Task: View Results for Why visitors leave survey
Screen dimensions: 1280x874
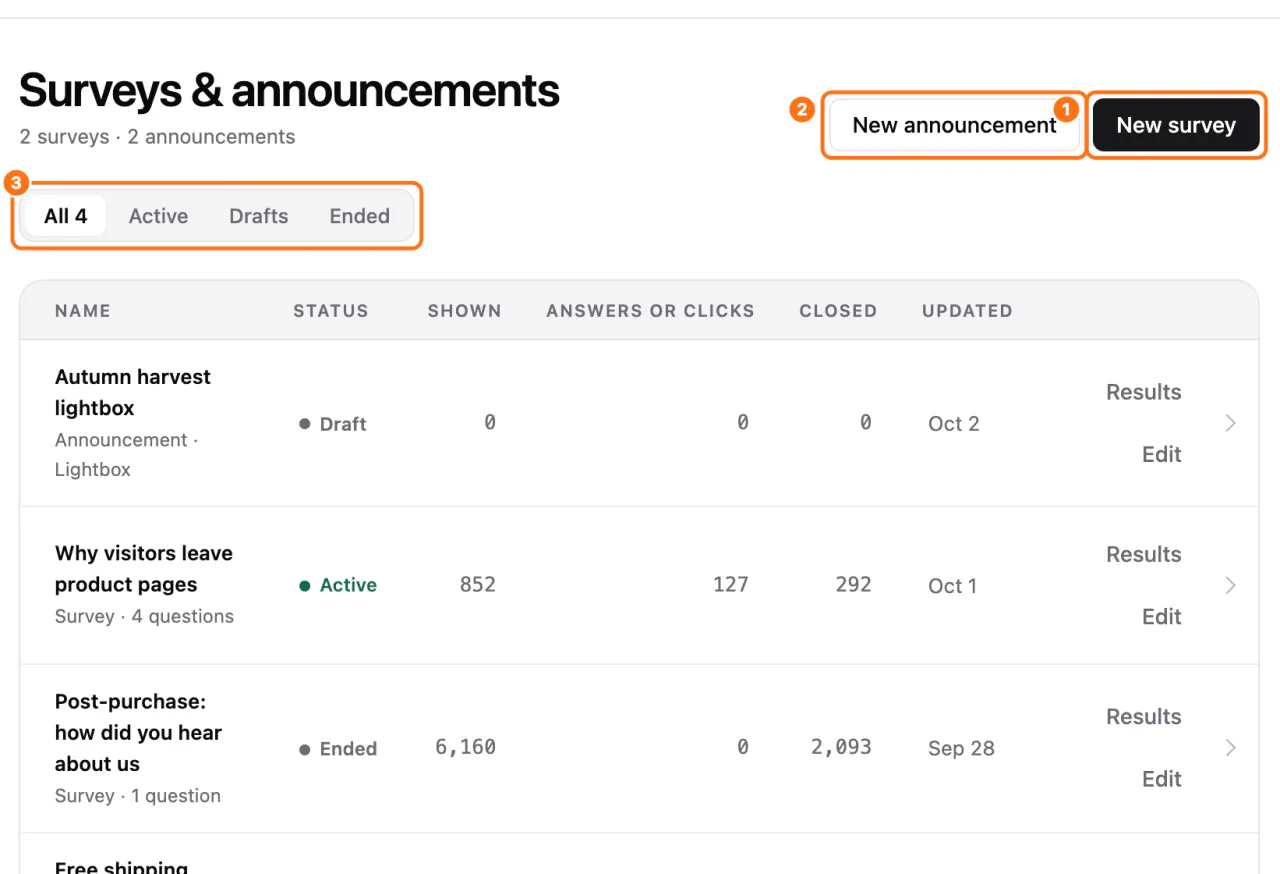Action: (x=1143, y=554)
